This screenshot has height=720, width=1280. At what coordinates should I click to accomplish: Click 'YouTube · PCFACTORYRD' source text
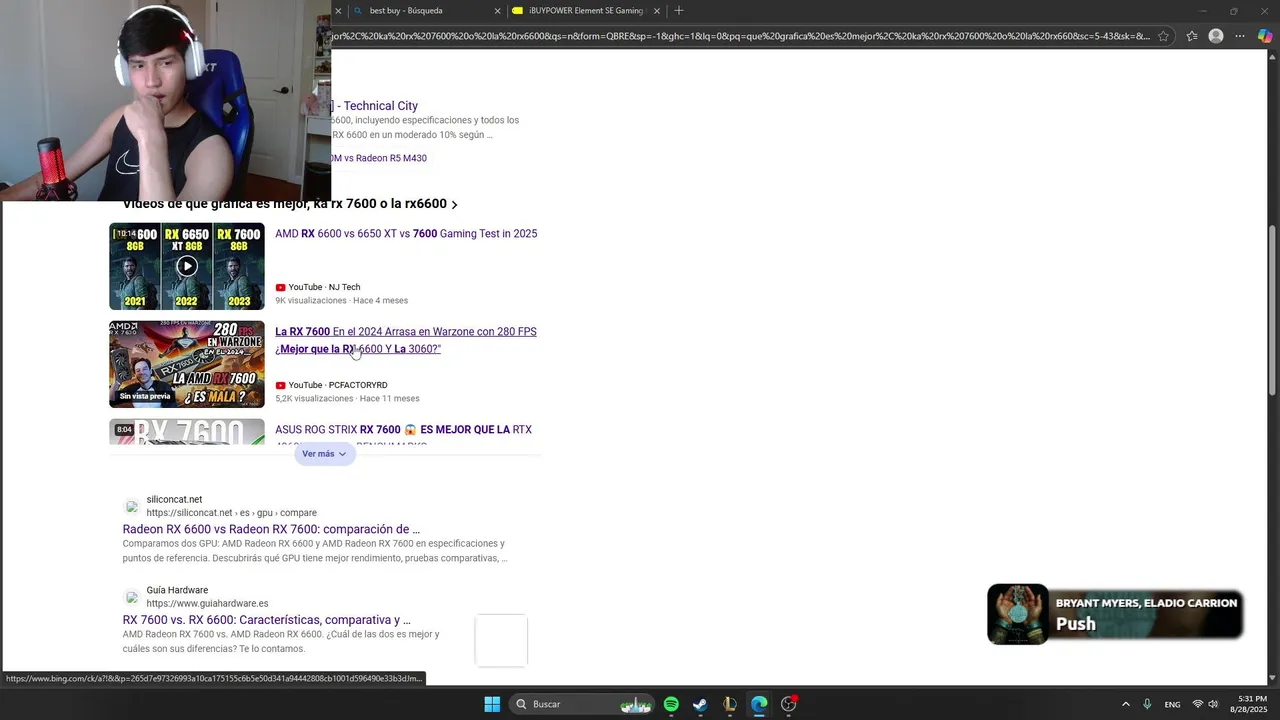click(x=338, y=385)
